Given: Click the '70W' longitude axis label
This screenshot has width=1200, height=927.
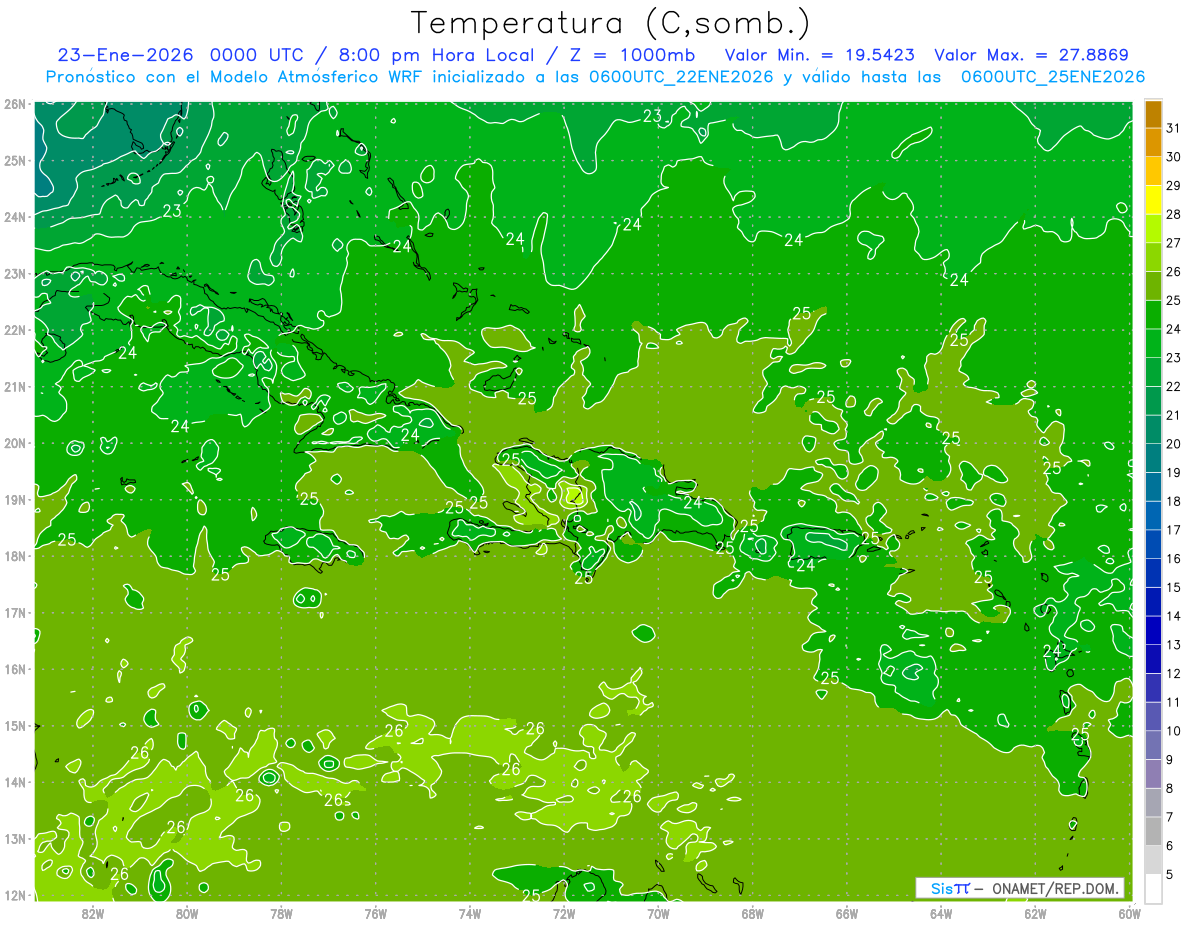Looking at the screenshot, I should point(657,913).
